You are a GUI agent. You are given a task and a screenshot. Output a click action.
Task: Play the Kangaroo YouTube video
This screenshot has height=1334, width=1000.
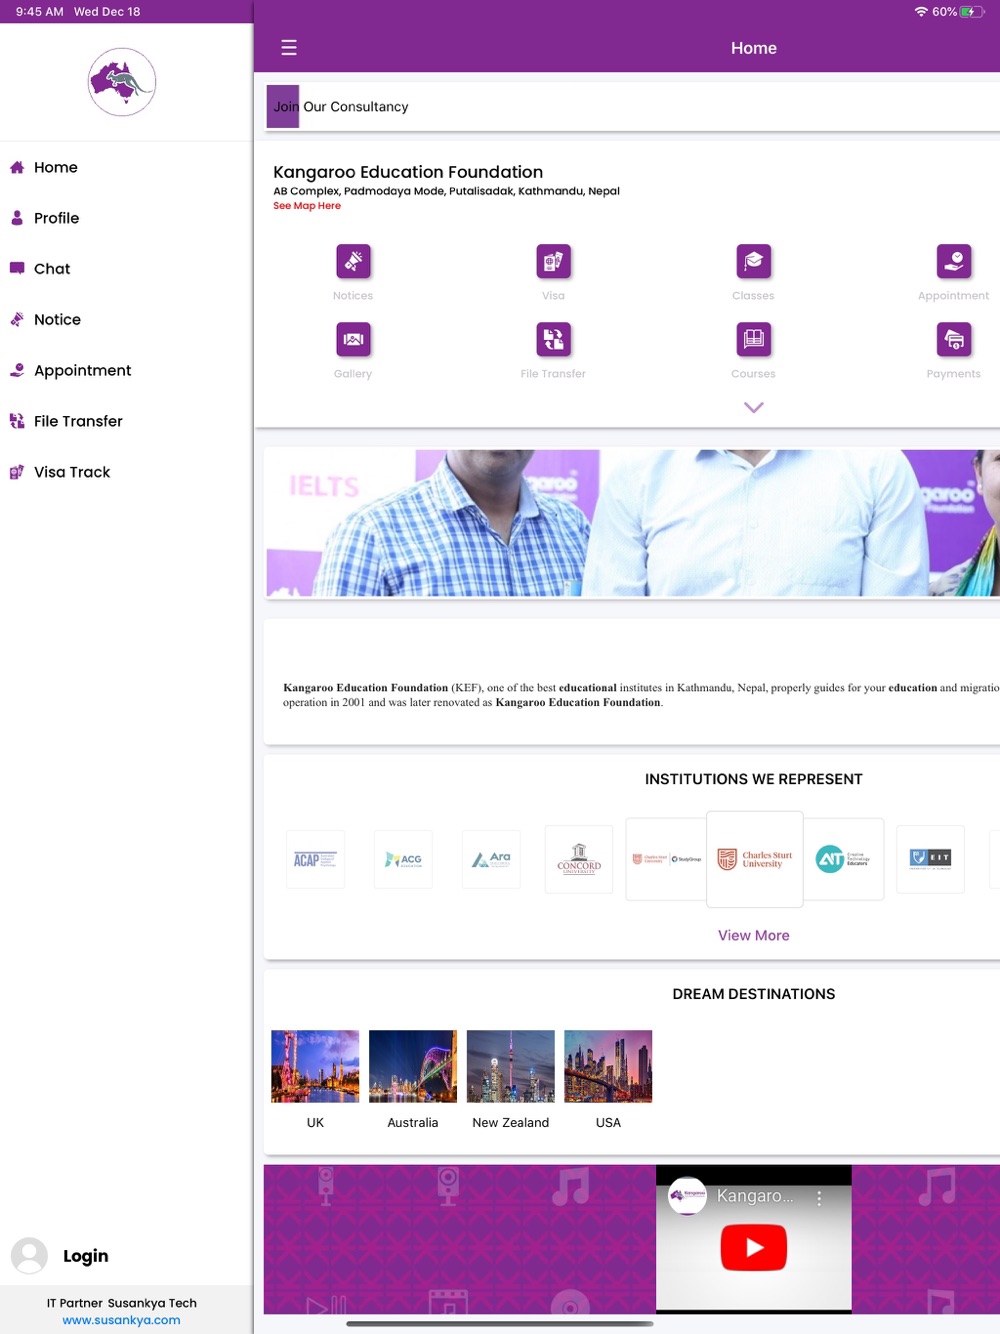point(753,1247)
